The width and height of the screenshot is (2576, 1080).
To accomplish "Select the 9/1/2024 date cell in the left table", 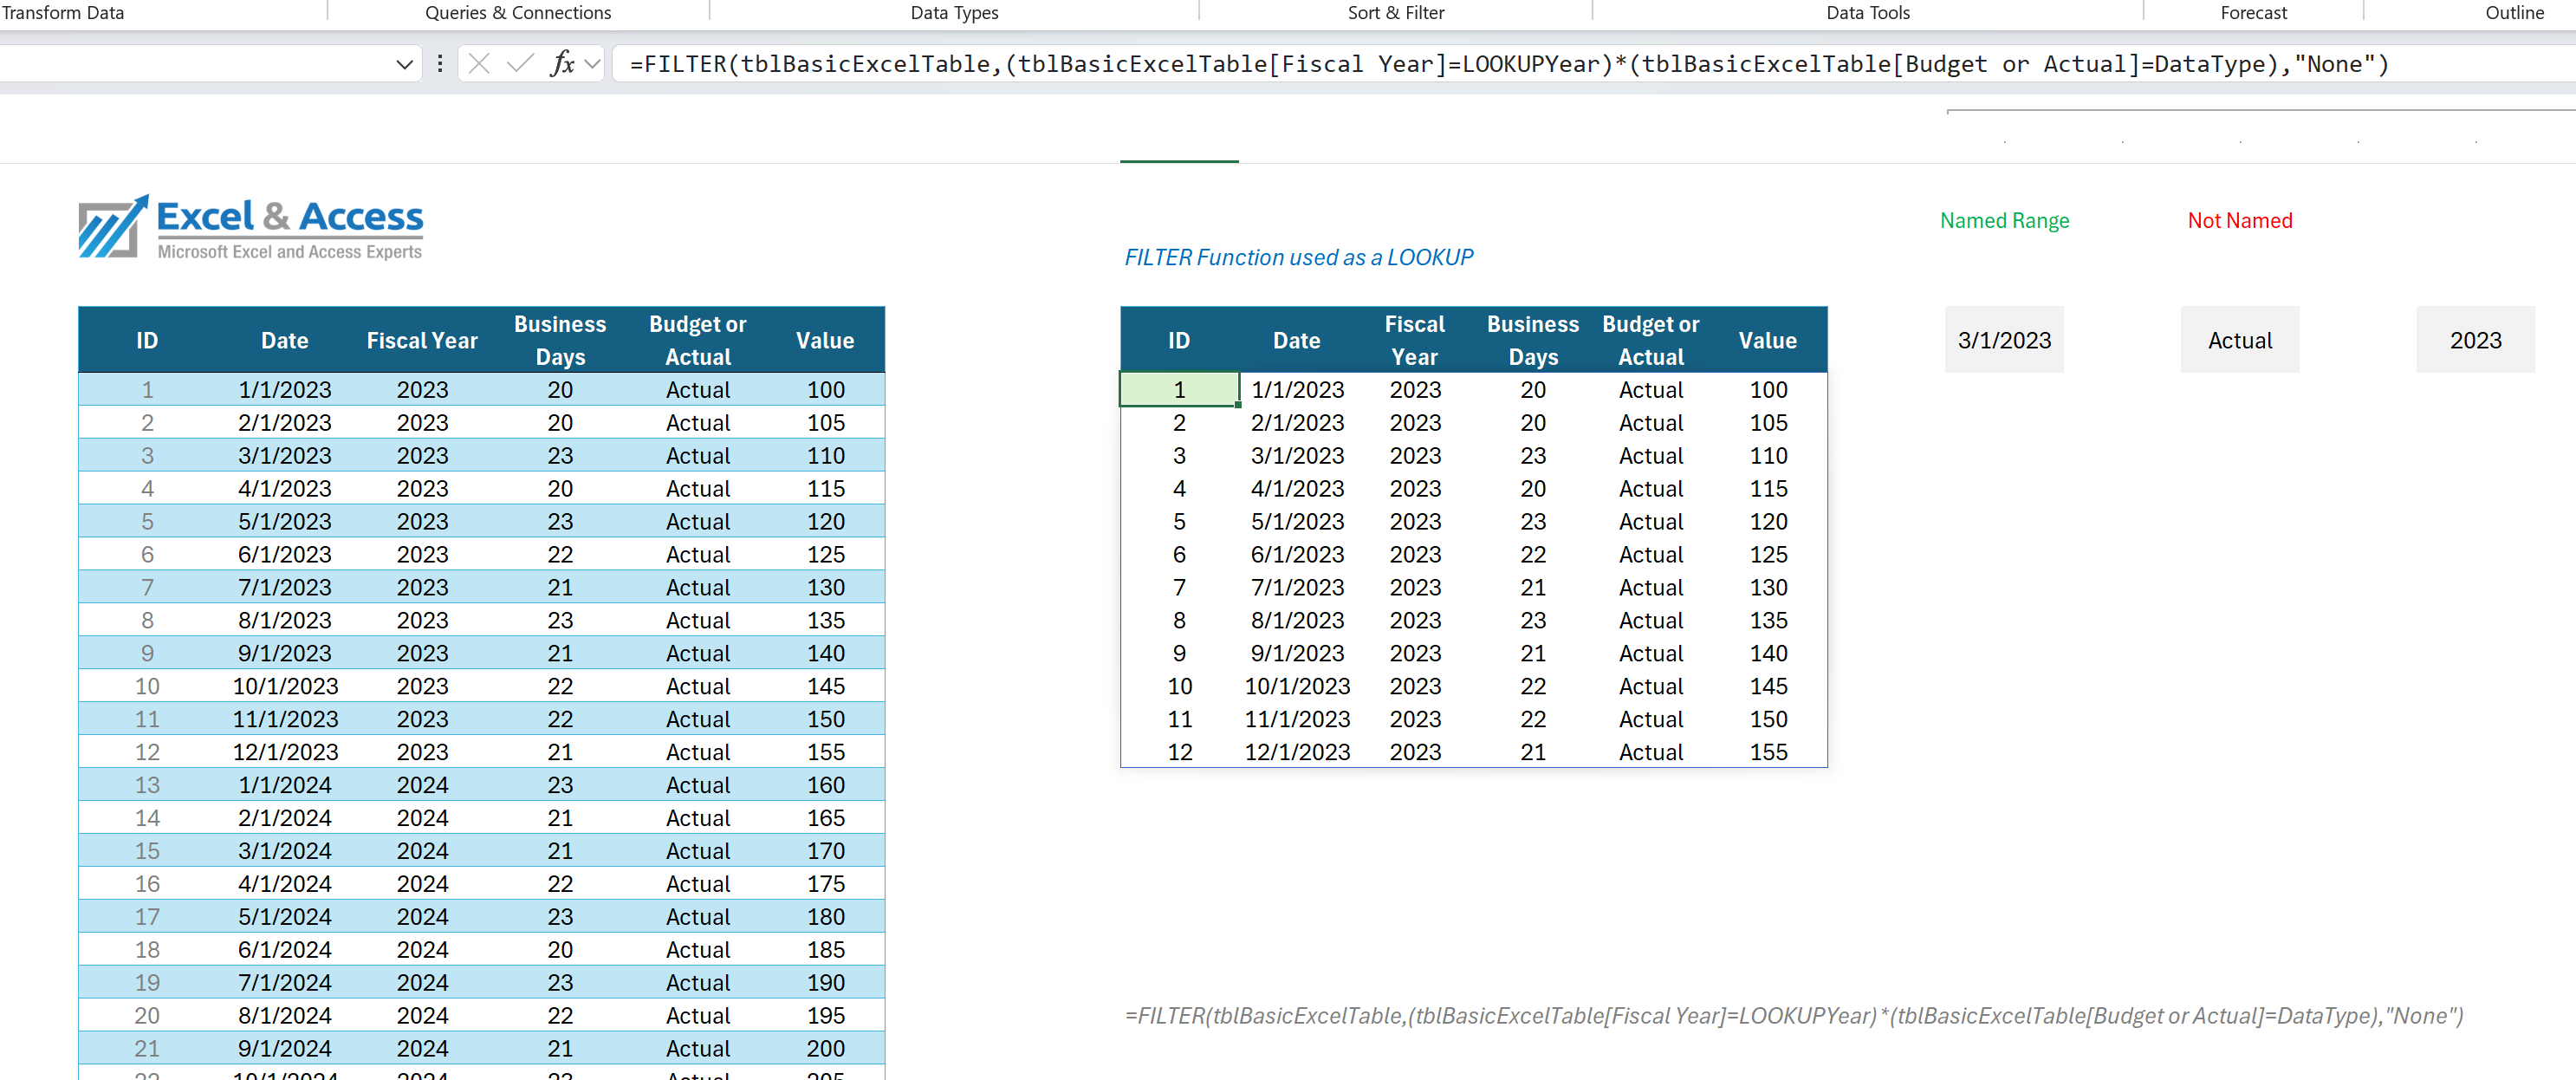I will pos(284,1048).
